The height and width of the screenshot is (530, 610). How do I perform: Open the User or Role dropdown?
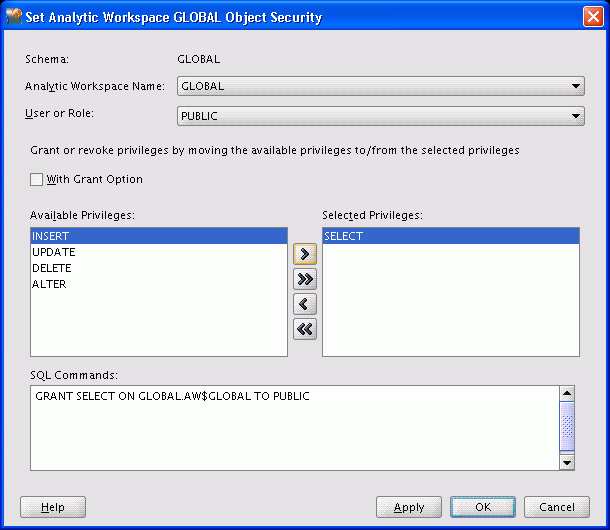(380, 116)
